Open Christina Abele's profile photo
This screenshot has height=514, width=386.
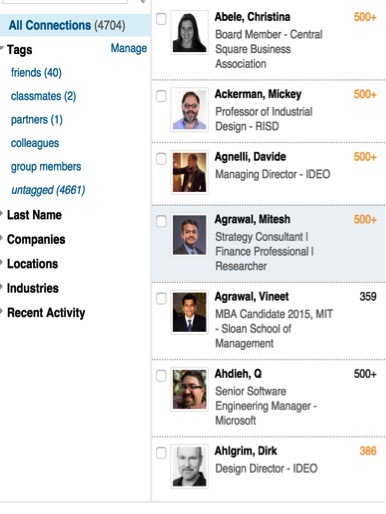[x=189, y=32]
